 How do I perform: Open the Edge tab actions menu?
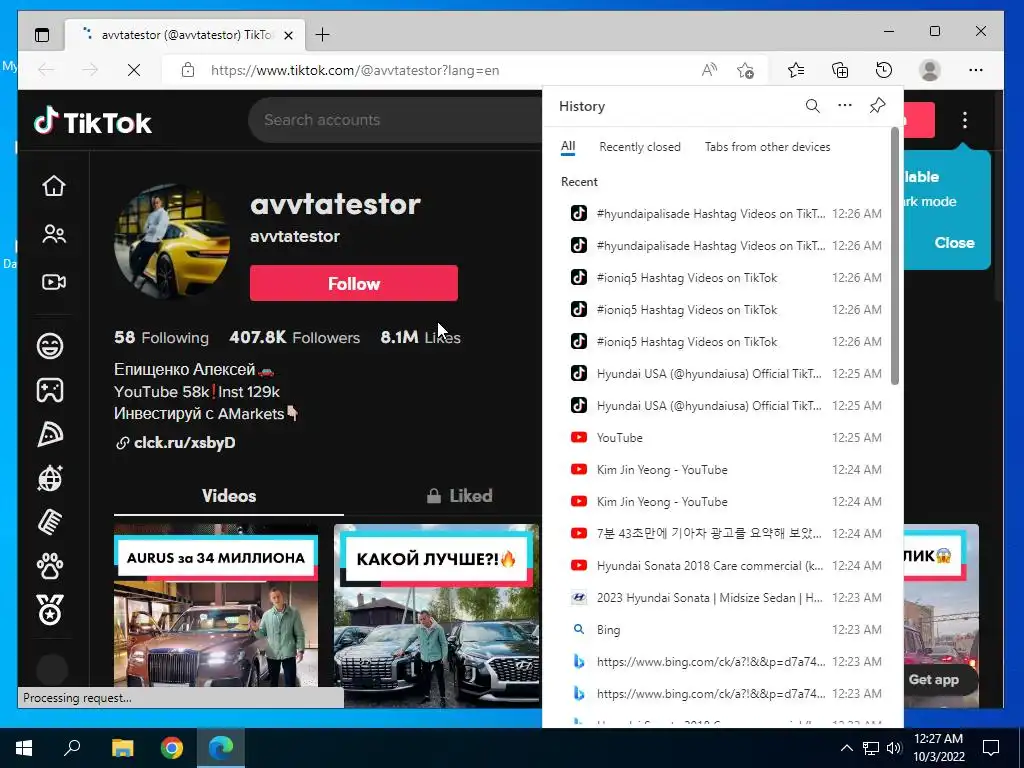click(42, 35)
